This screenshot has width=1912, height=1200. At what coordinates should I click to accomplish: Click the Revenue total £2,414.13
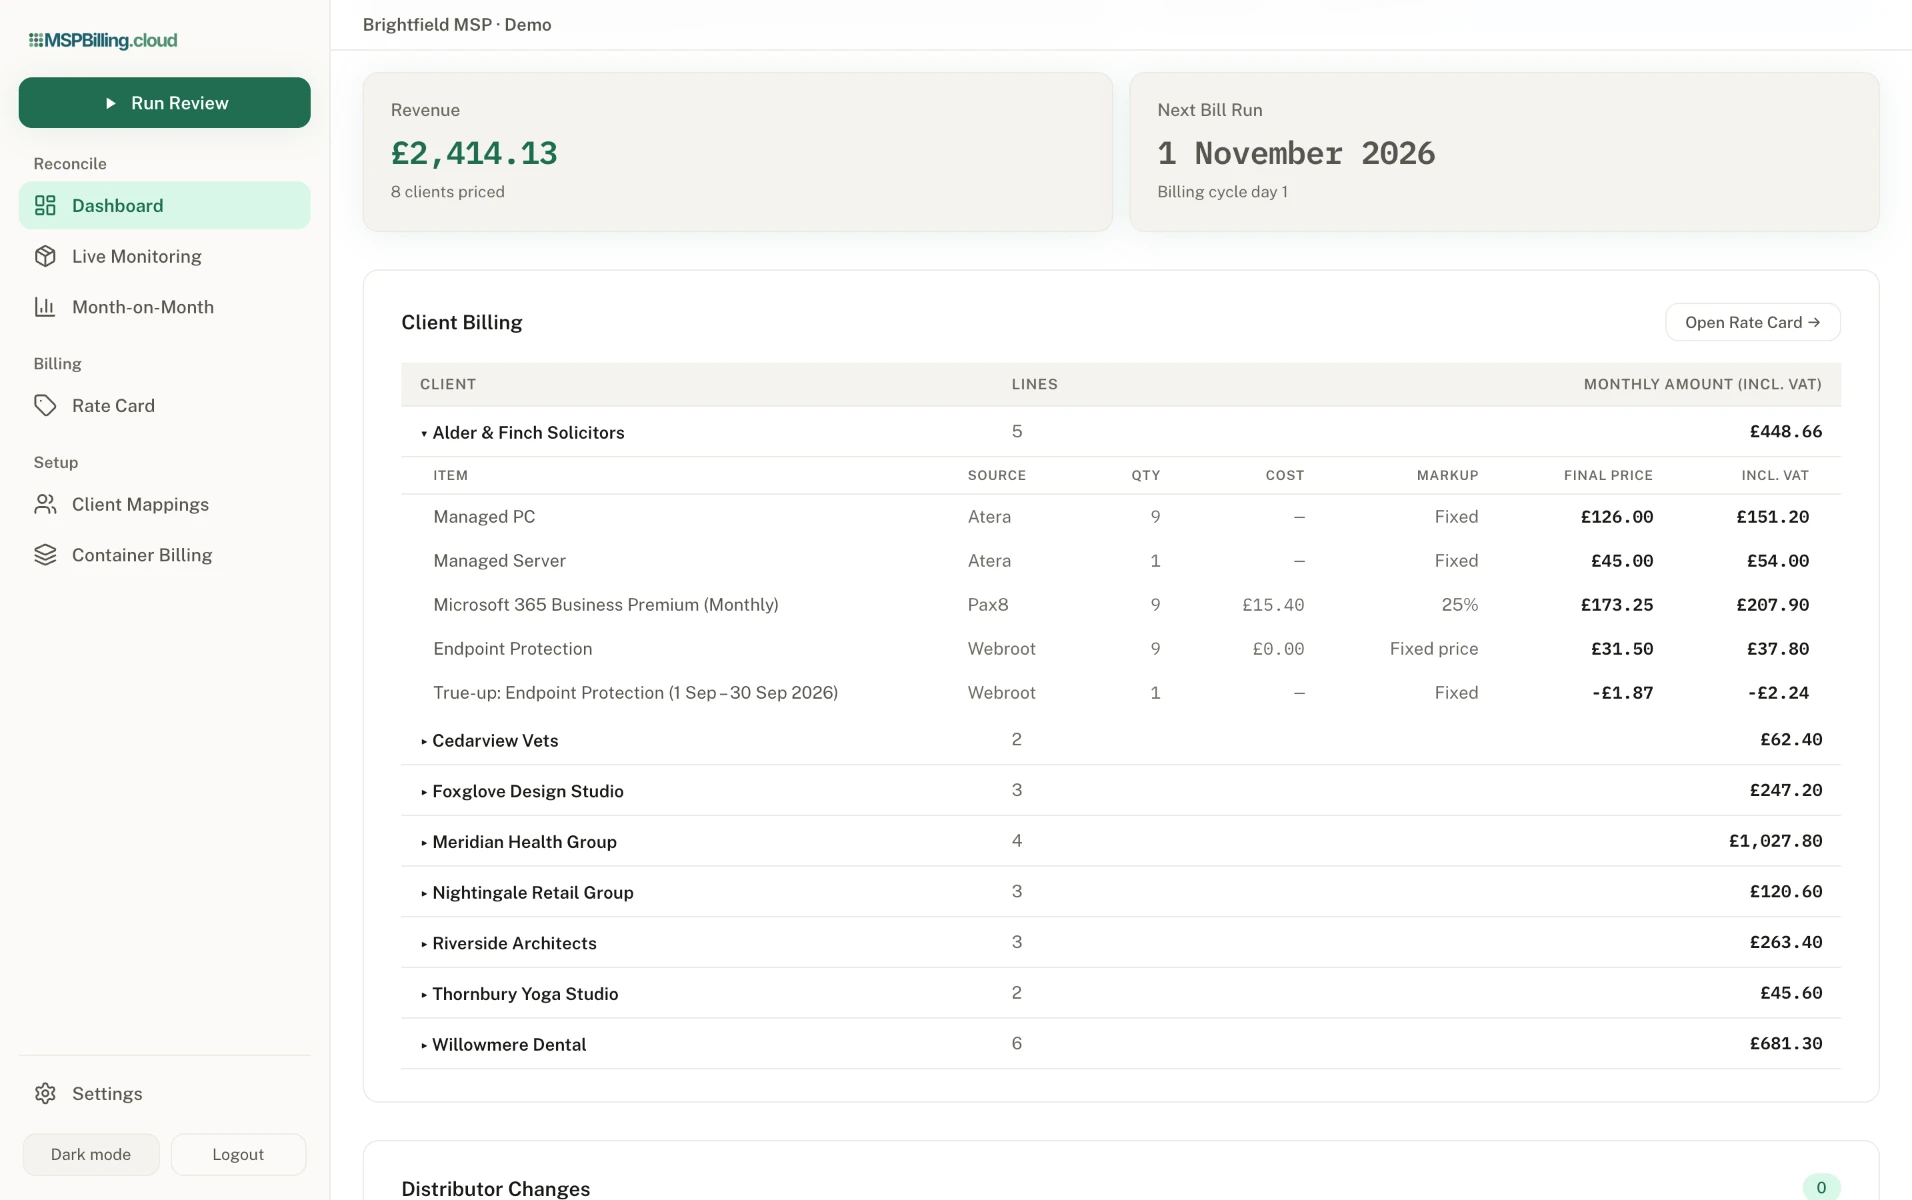[x=474, y=153]
